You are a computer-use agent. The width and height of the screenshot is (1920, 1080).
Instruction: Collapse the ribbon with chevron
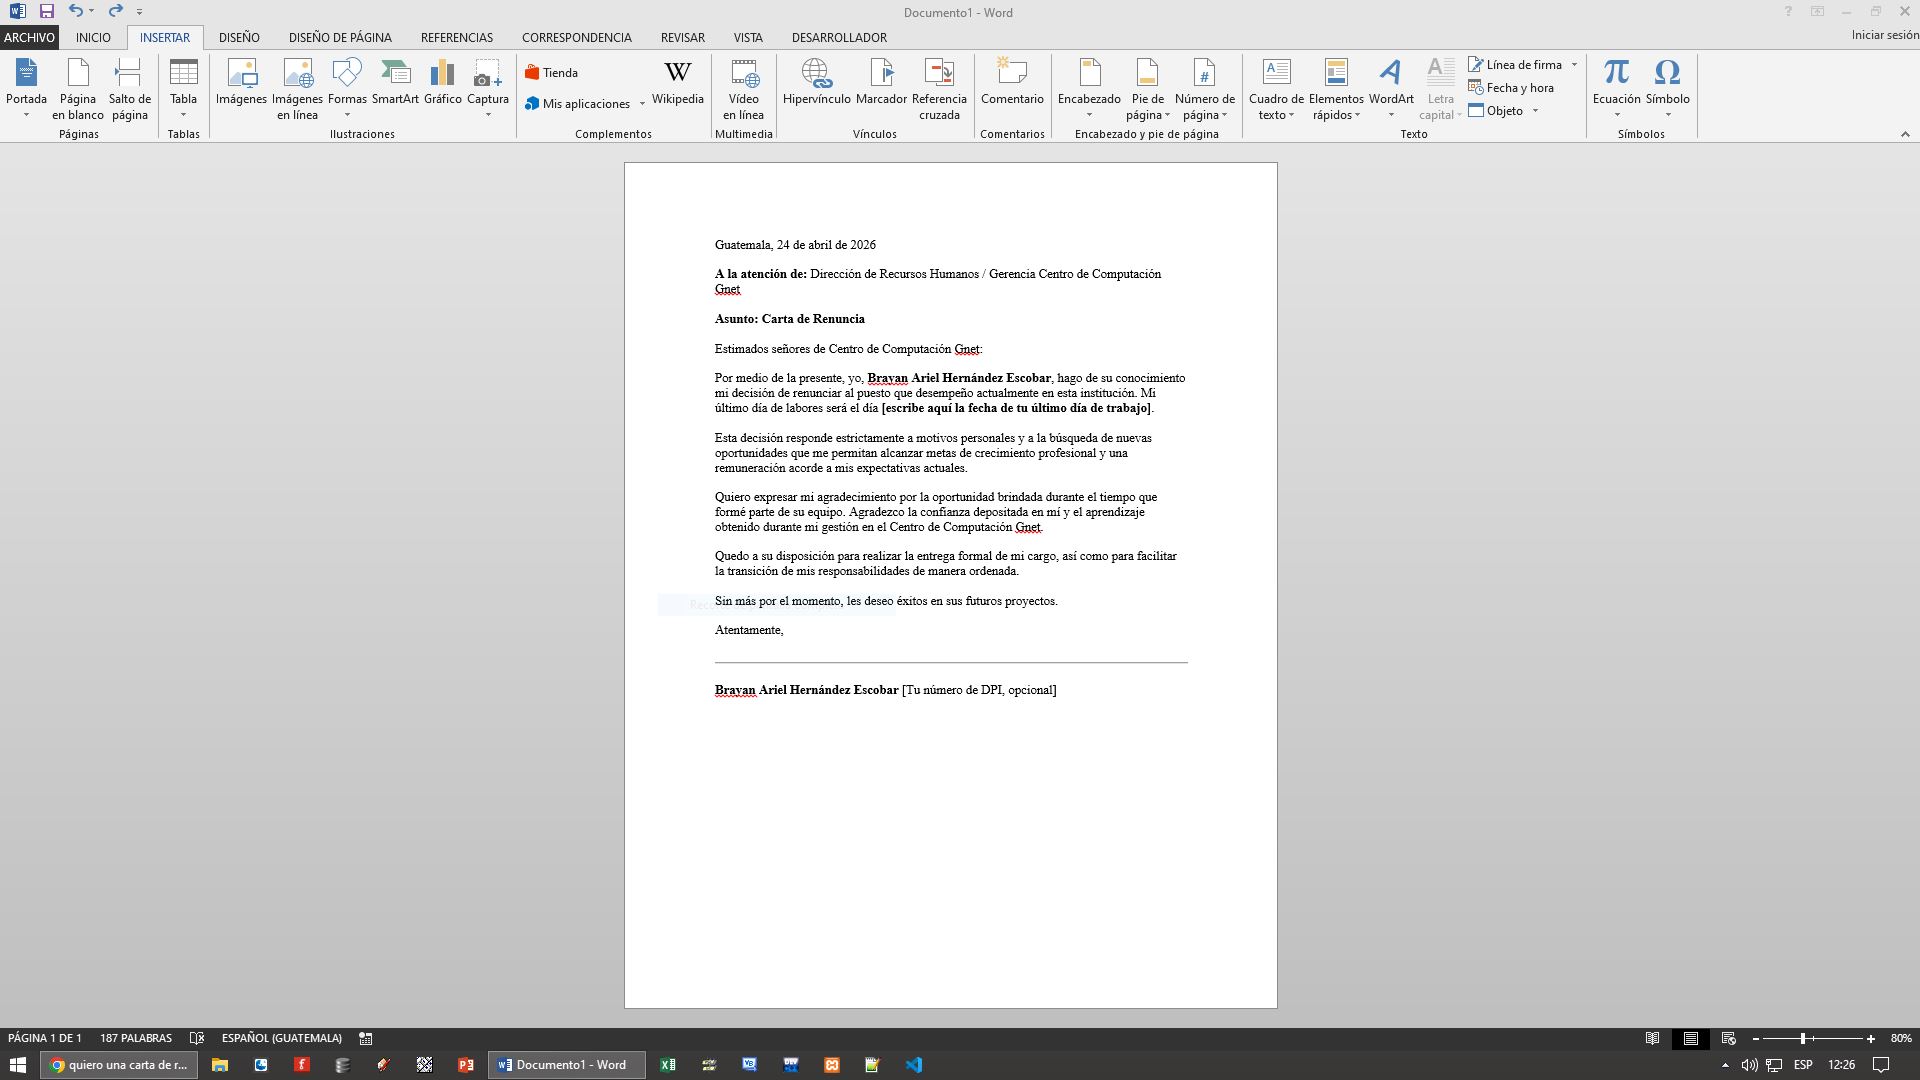(x=1904, y=134)
